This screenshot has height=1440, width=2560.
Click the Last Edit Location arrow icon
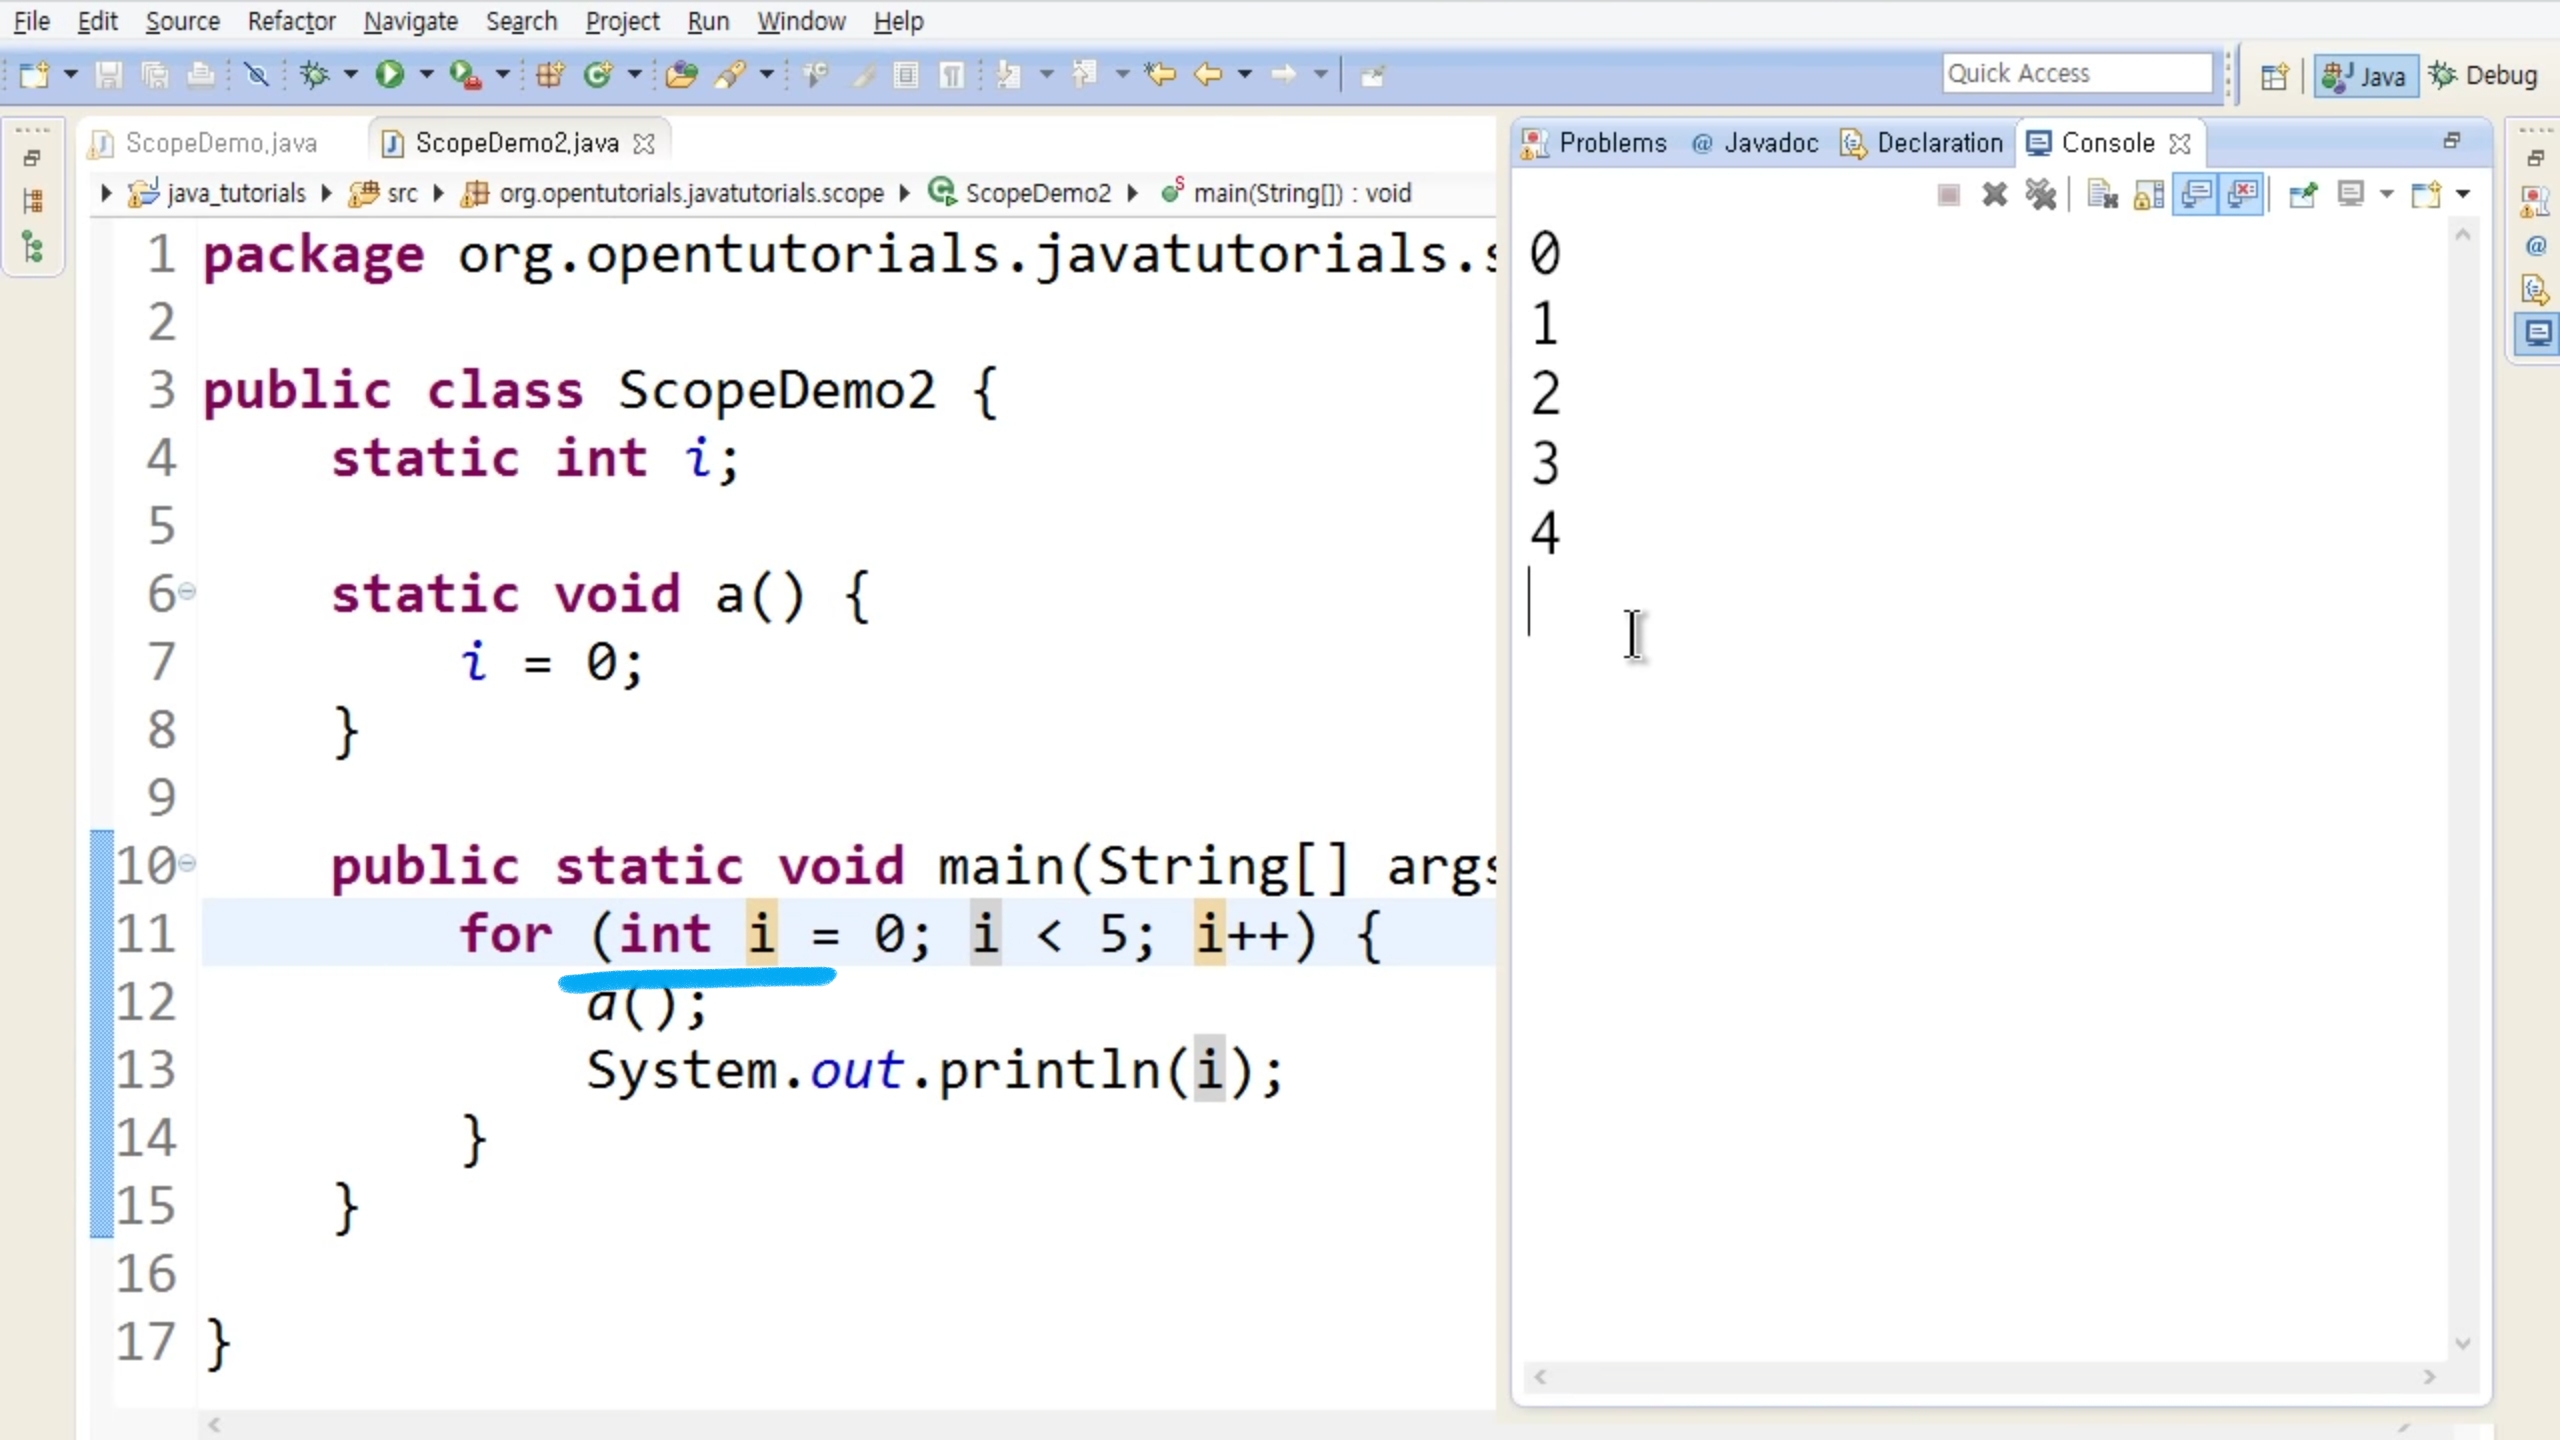(1160, 75)
